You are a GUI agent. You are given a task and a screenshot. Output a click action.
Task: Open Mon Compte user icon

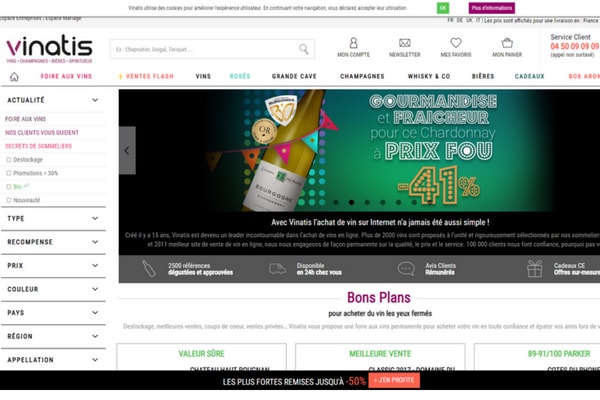point(354,42)
